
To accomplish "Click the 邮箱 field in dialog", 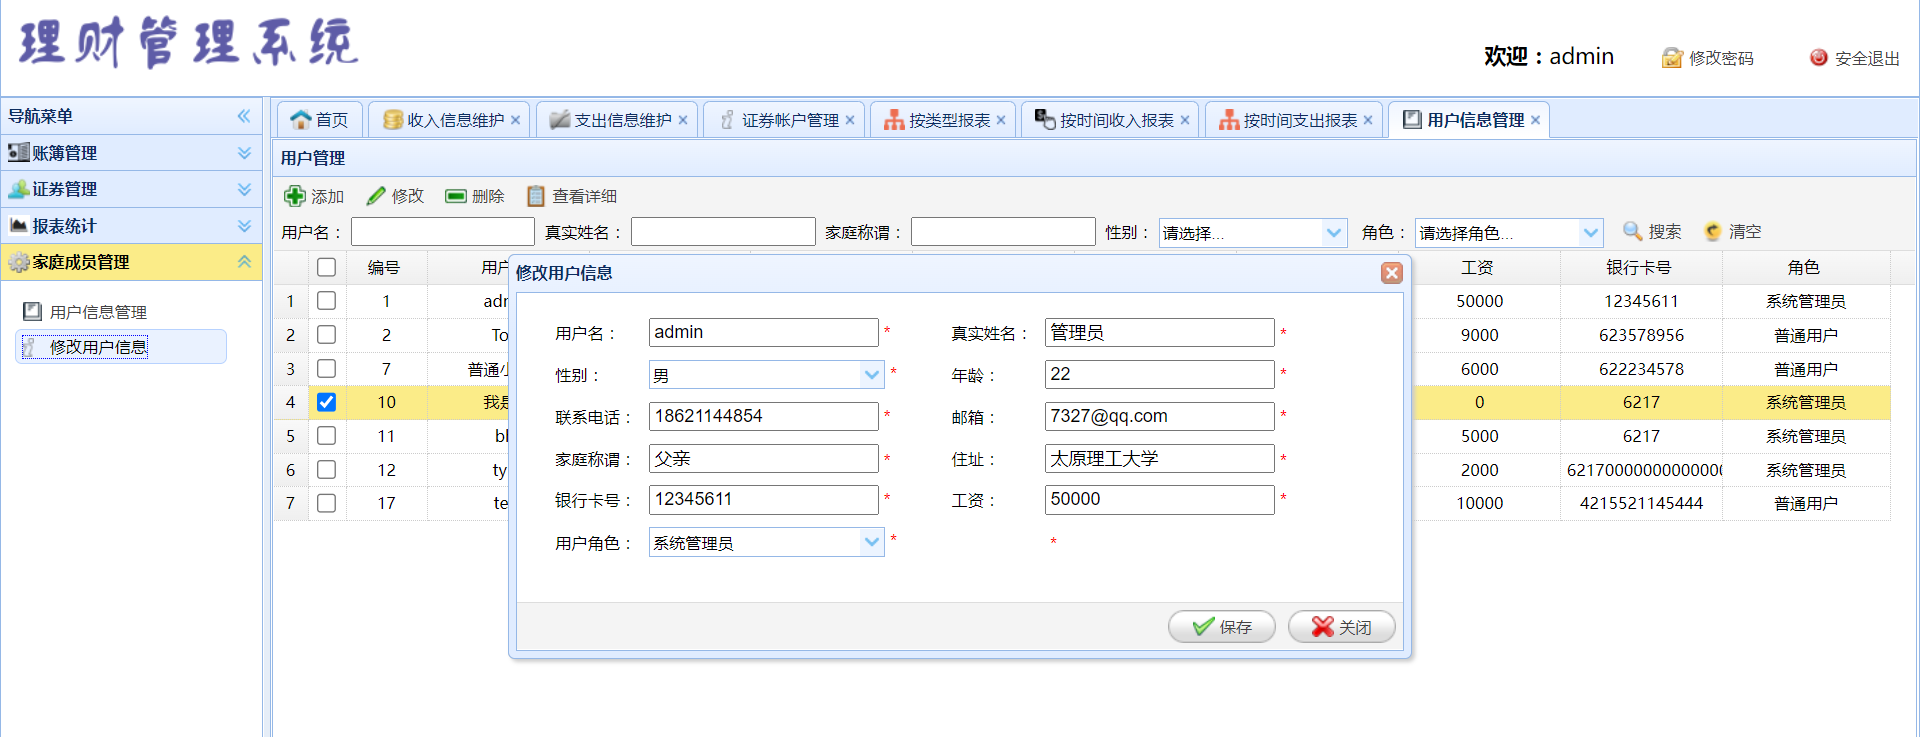I will click(x=1160, y=416).
